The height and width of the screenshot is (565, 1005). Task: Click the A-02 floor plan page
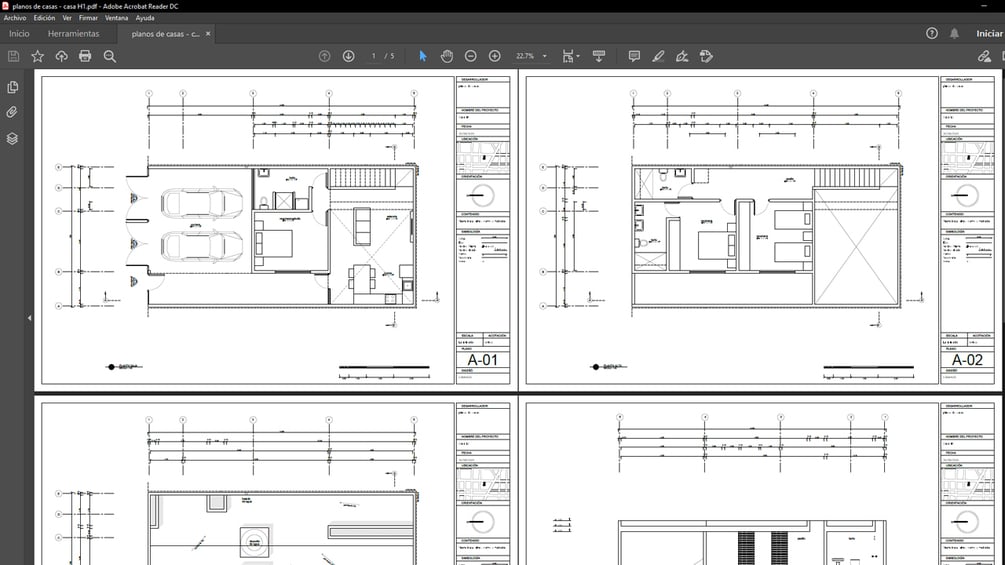760,231
